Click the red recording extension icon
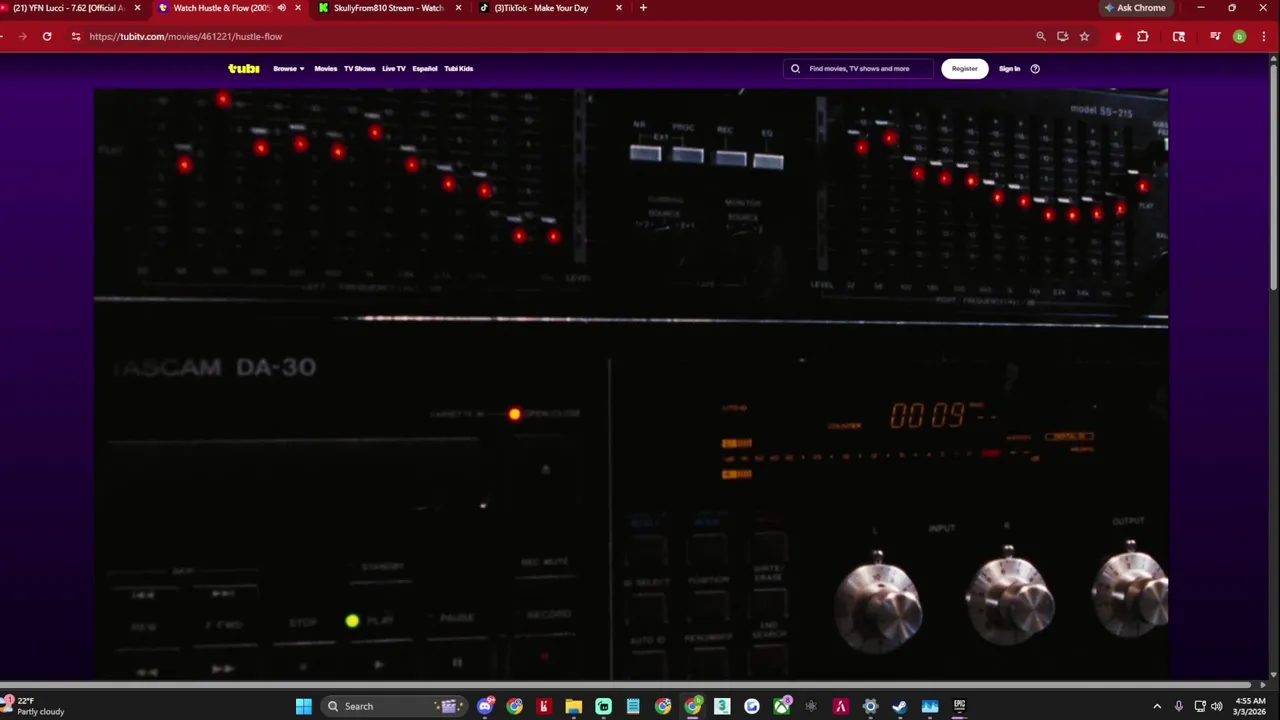The height and width of the screenshot is (720, 1280). (x=1118, y=36)
